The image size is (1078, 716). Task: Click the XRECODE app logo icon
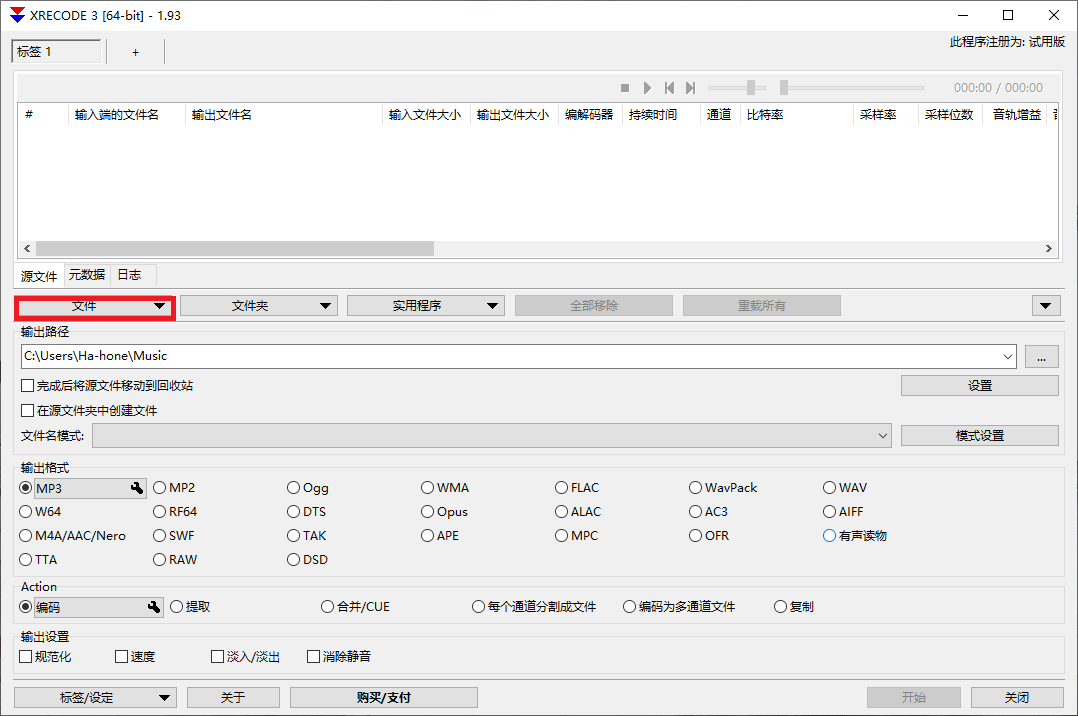[17, 15]
